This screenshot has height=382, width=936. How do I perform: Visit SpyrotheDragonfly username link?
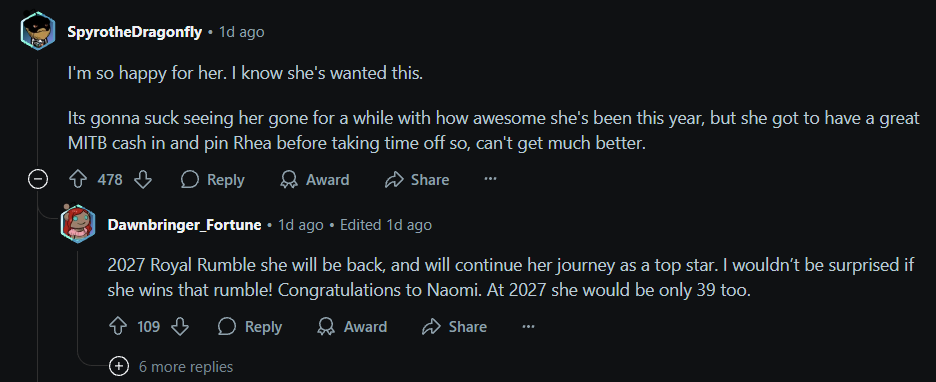click(x=135, y=32)
